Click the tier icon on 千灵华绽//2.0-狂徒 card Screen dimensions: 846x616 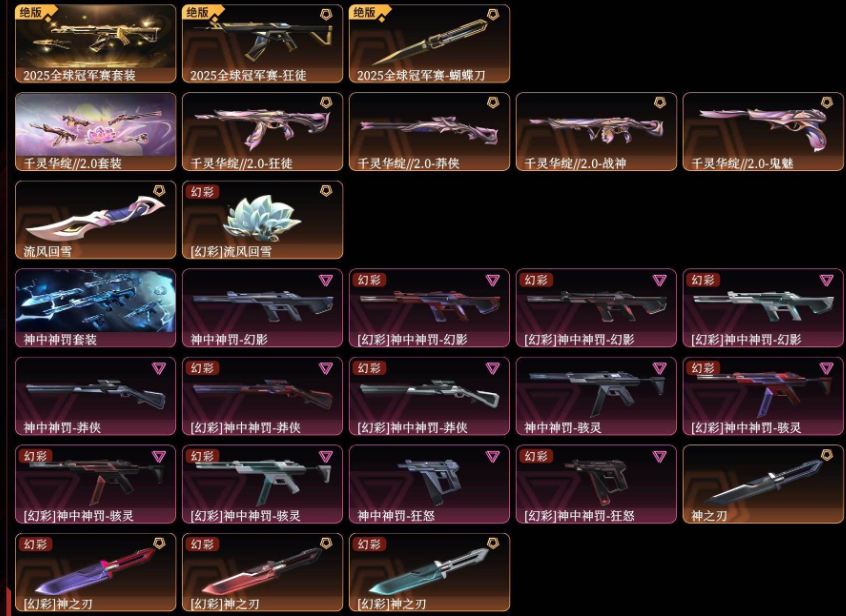(326, 102)
